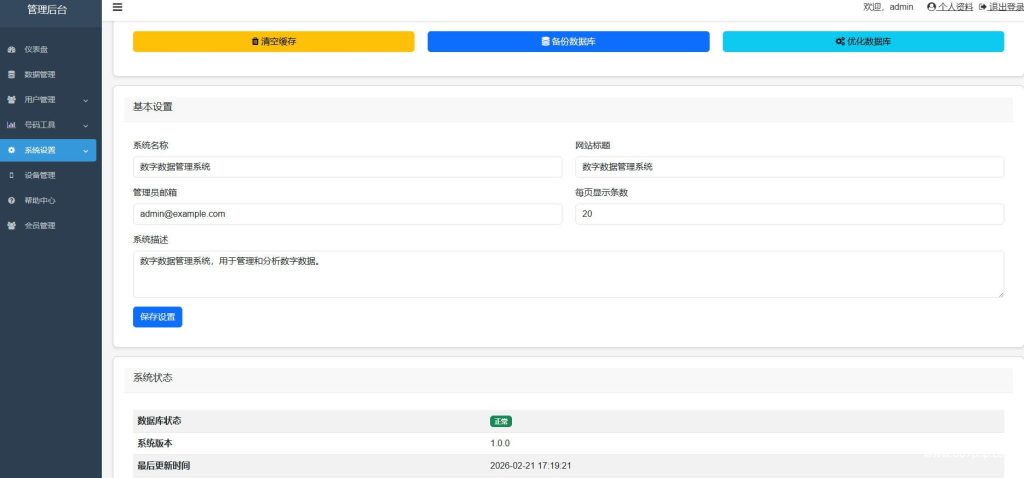Click the 数据库状态 row label
Image resolution: width=1024 pixels, height=478 pixels.
pyautogui.click(x=159, y=421)
